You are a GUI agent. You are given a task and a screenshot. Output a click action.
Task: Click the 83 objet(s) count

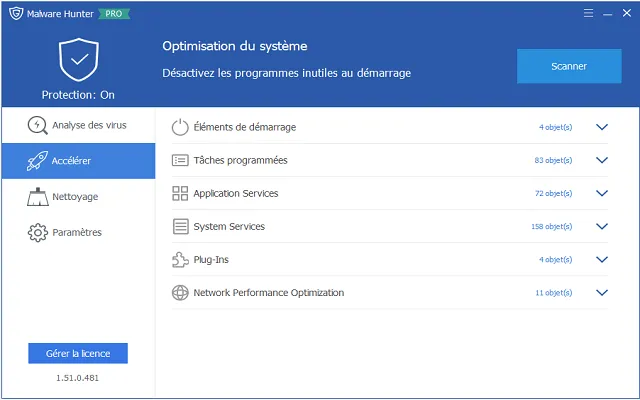pyautogui.click(x=553, y=160)
